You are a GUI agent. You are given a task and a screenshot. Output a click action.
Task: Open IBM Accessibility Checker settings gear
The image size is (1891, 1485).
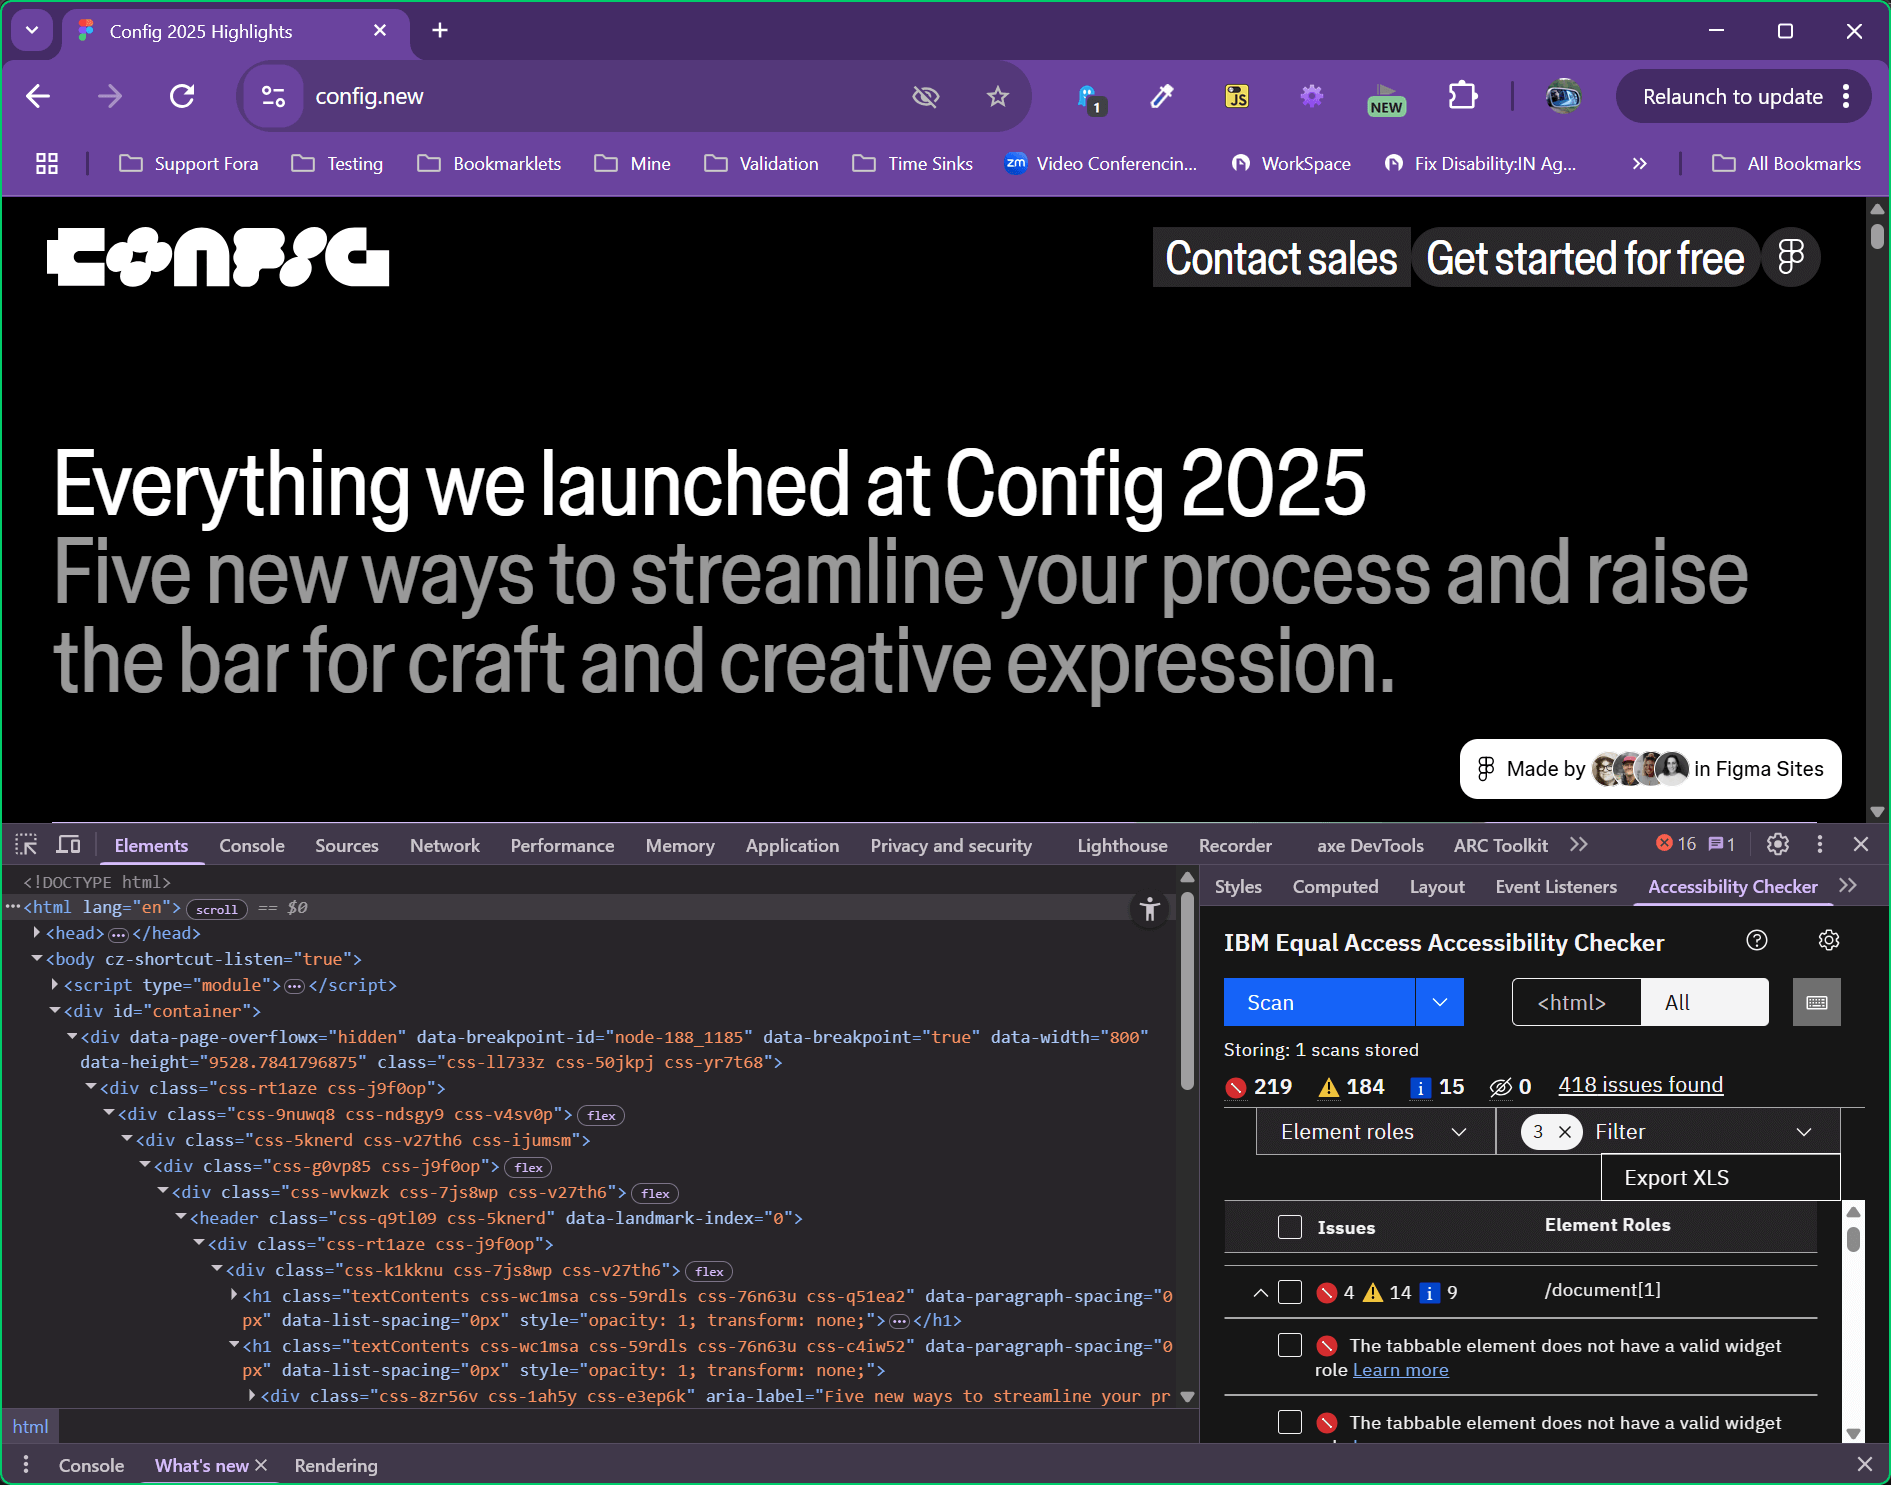pyautogui.click(x=1829, y=940)
